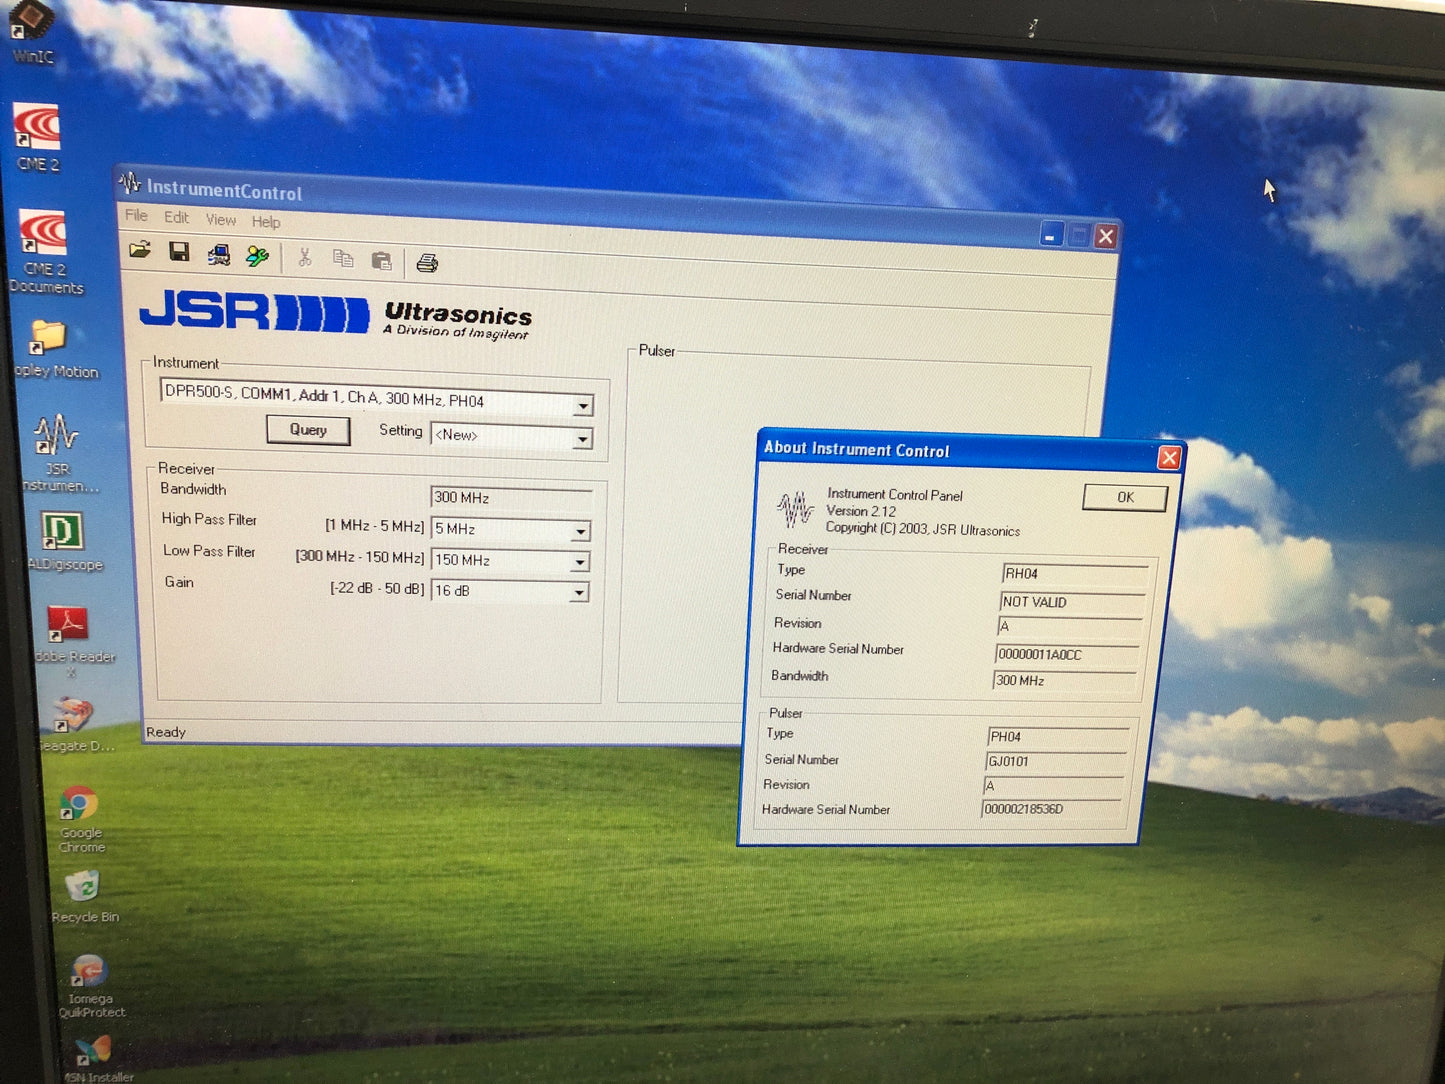Select the CME 2 Documents shortcut
Image resolution: width=1445 pixels, height=1084 pixels.
(44, 248)
